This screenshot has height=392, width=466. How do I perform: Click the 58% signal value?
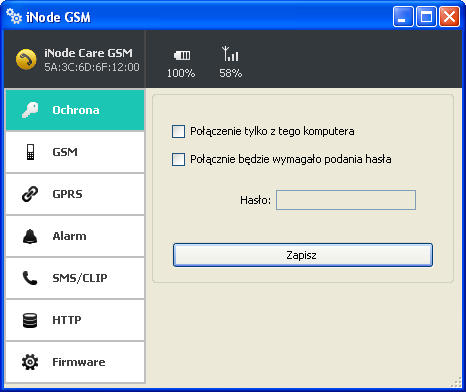click(230, 73)
